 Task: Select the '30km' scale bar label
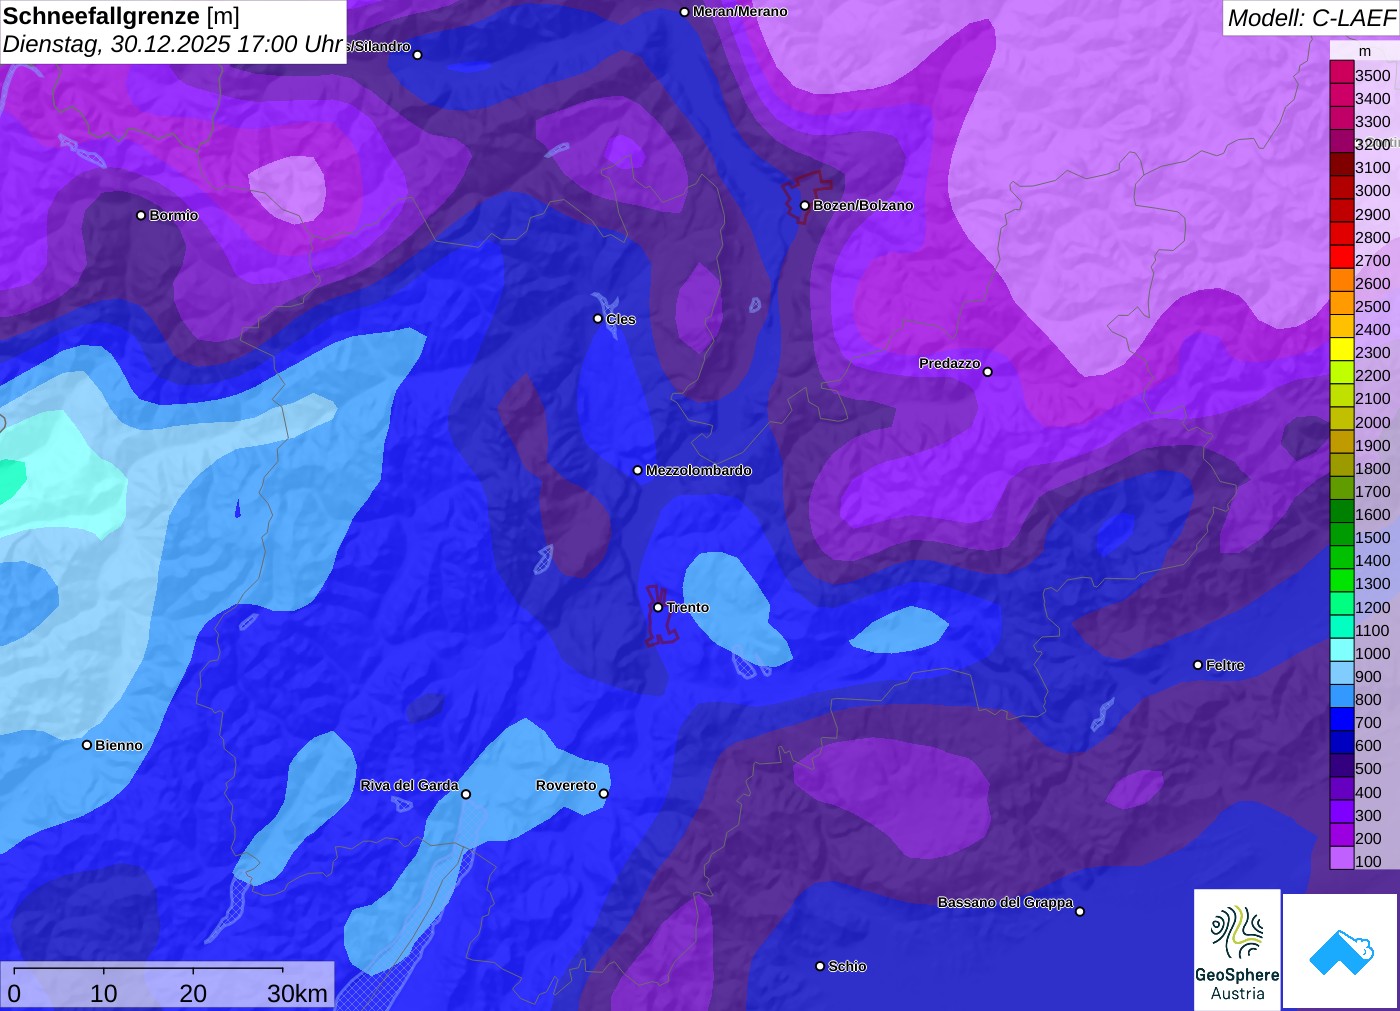click(x=297, y=993)
